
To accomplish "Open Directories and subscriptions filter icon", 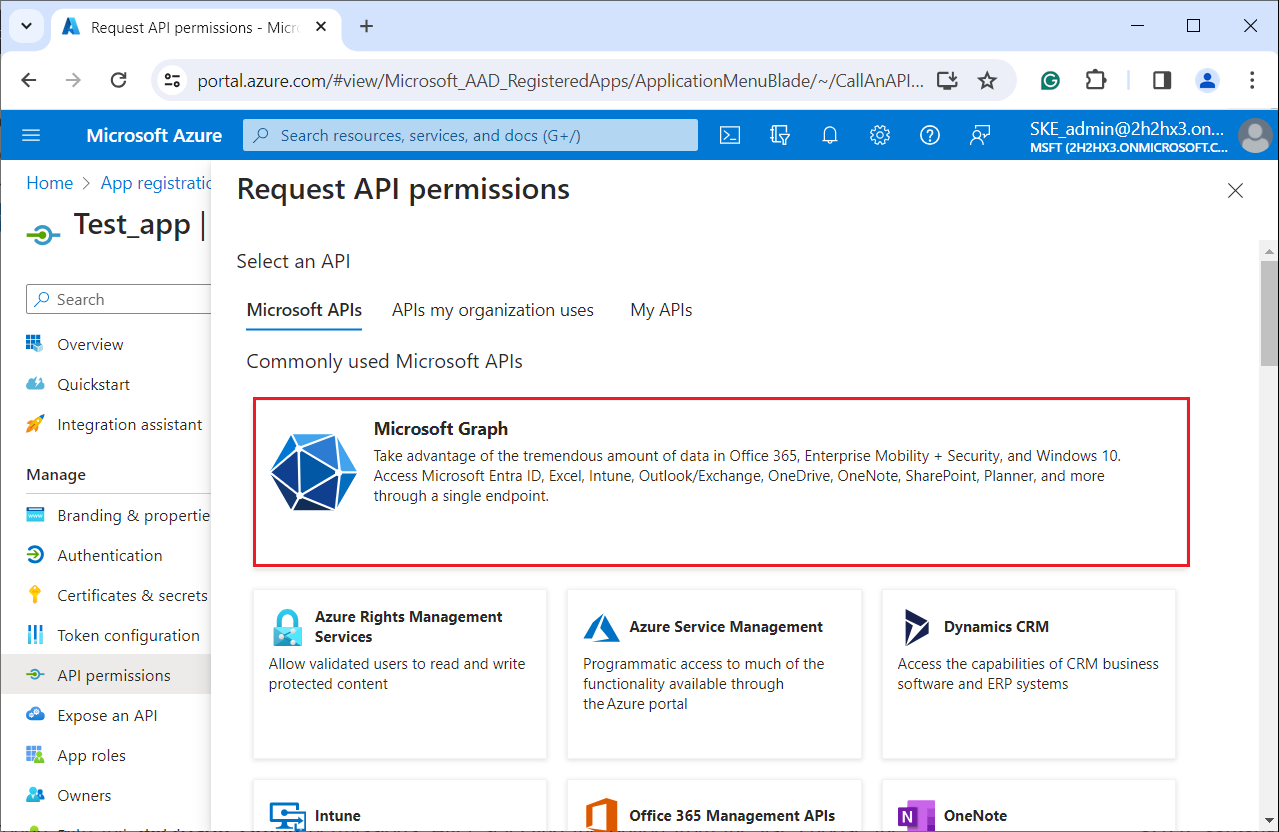I will pyautogui.click(x=780, y=135).
